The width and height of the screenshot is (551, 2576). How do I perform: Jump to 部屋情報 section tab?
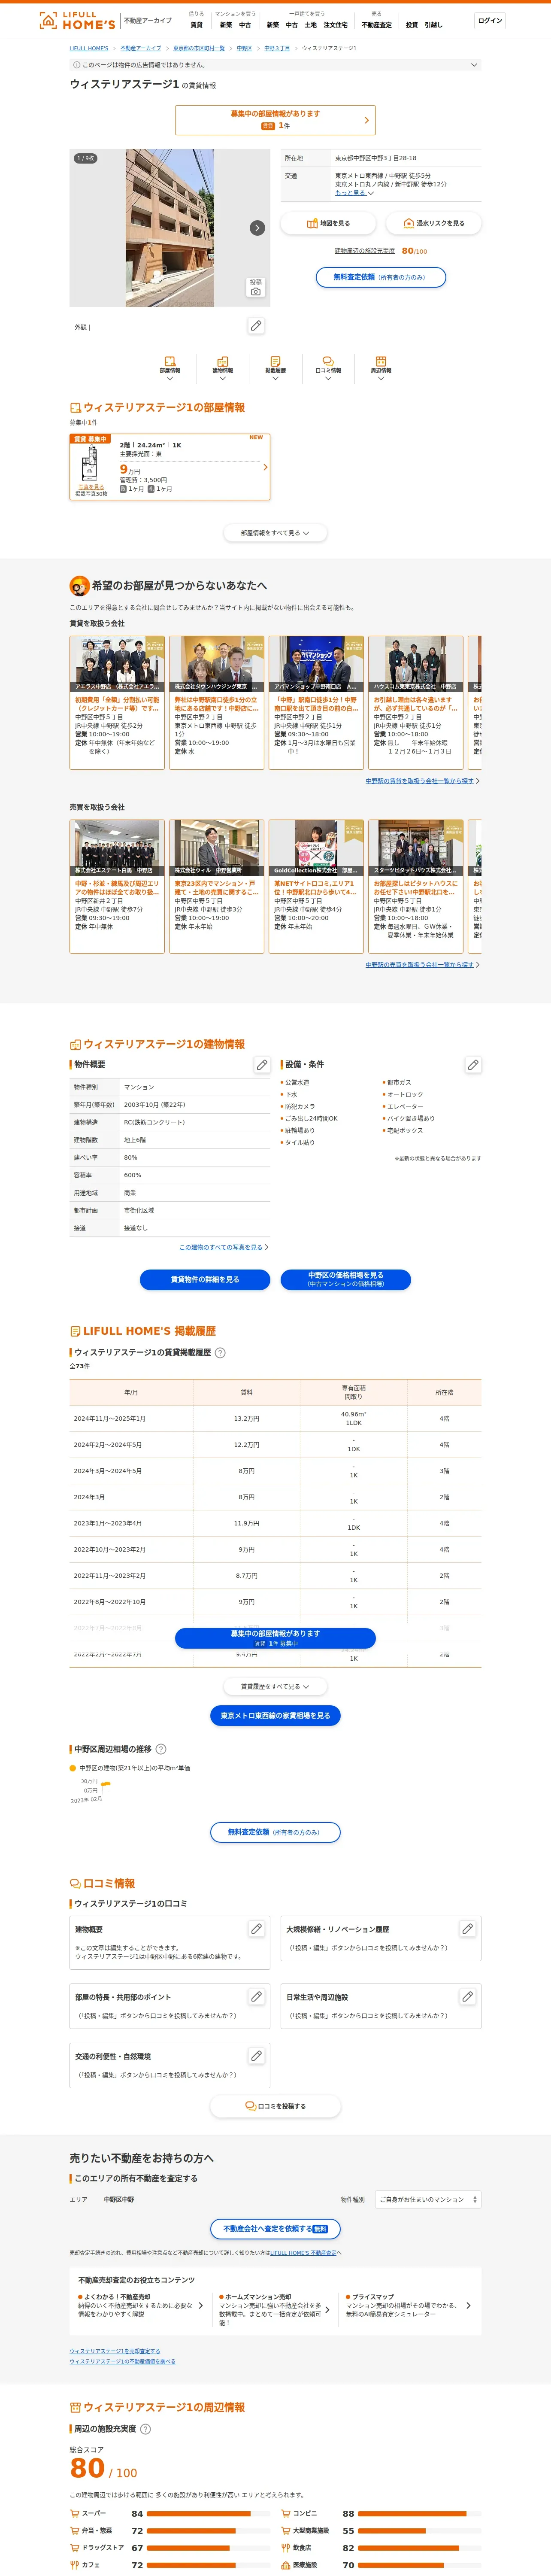[170, 367]
